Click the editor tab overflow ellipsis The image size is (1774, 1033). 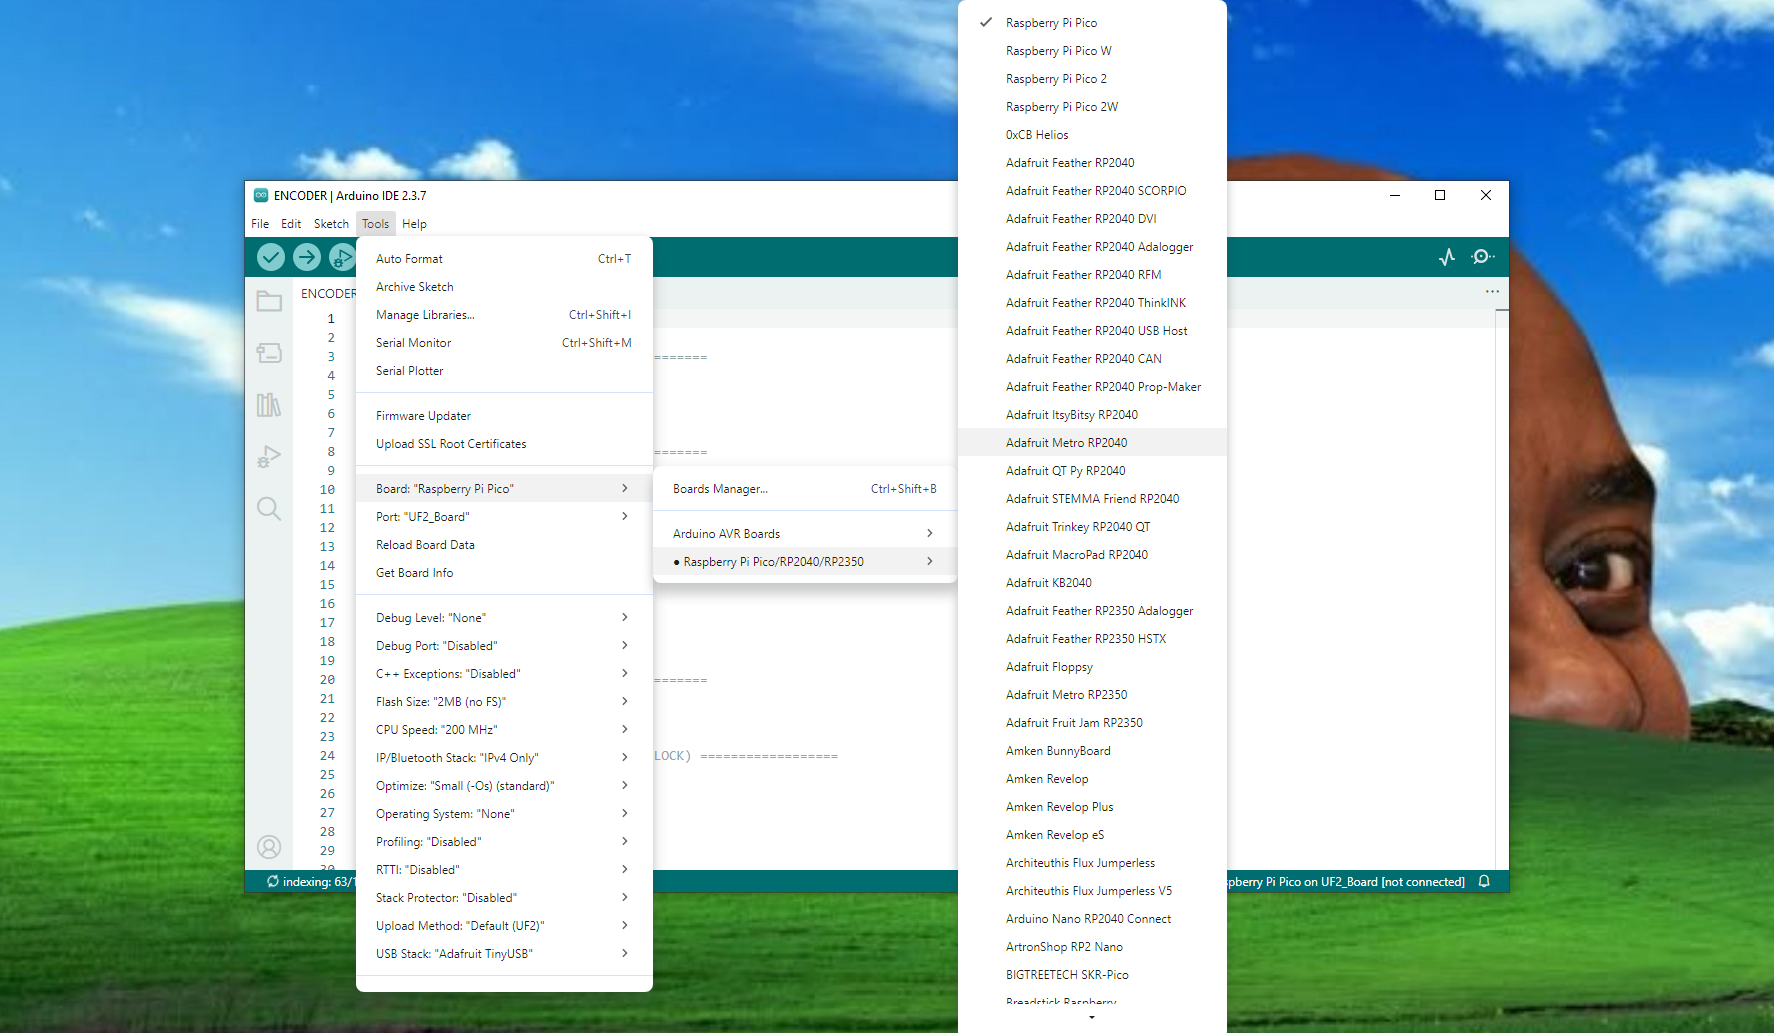1492,292
